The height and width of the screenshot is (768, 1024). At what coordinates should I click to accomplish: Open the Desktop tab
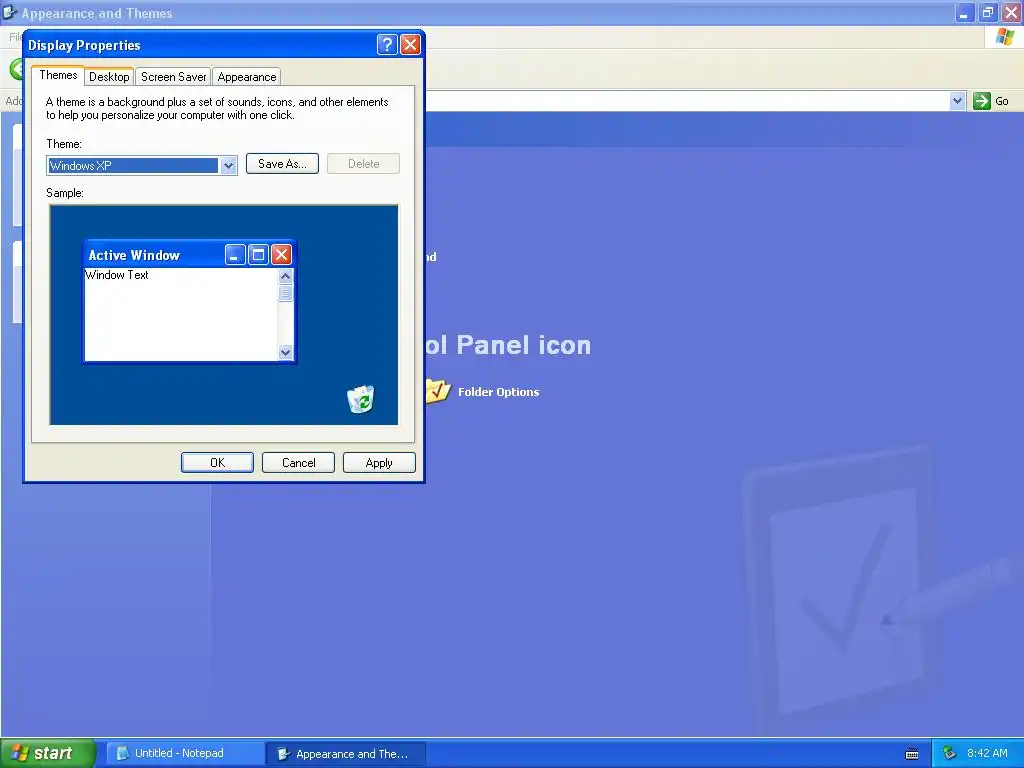coord(109,77)
